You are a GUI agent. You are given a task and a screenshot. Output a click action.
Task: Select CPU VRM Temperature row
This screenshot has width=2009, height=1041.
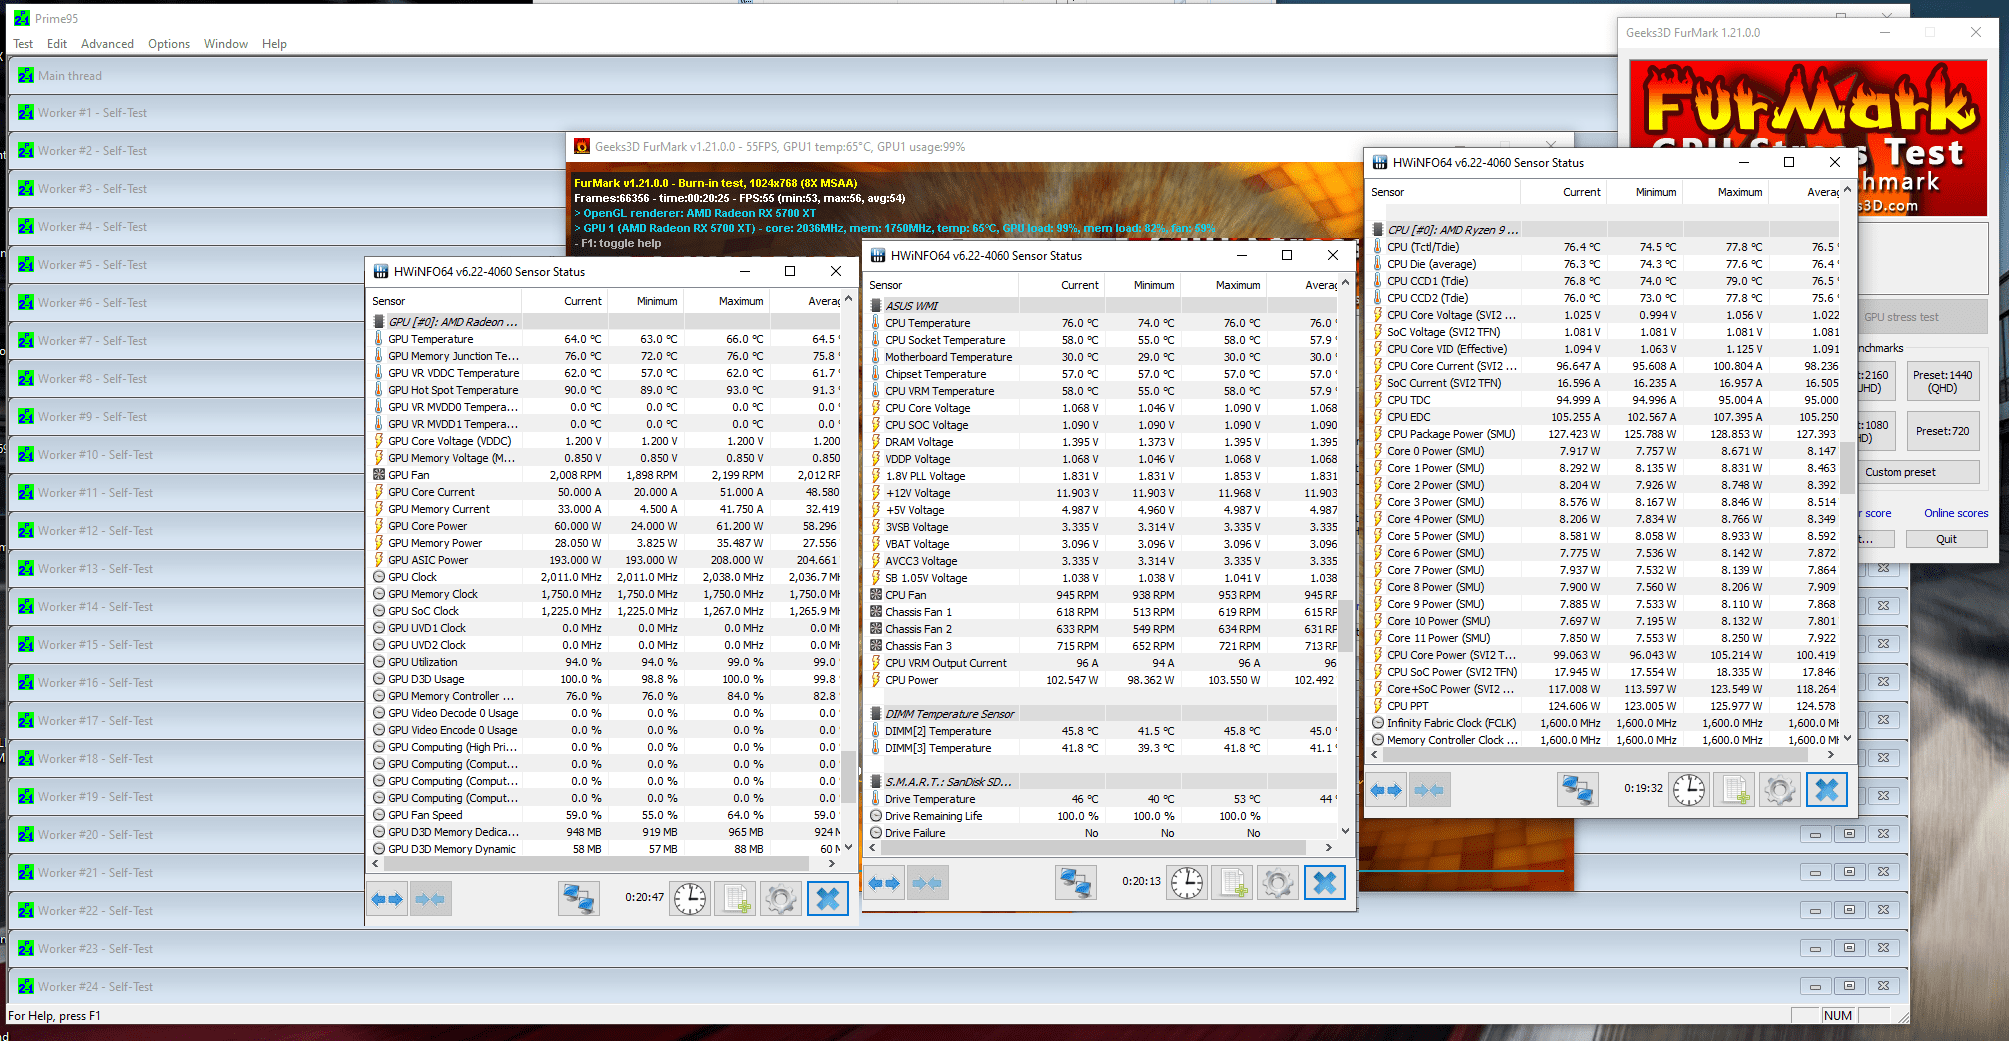coord(1103,391)
